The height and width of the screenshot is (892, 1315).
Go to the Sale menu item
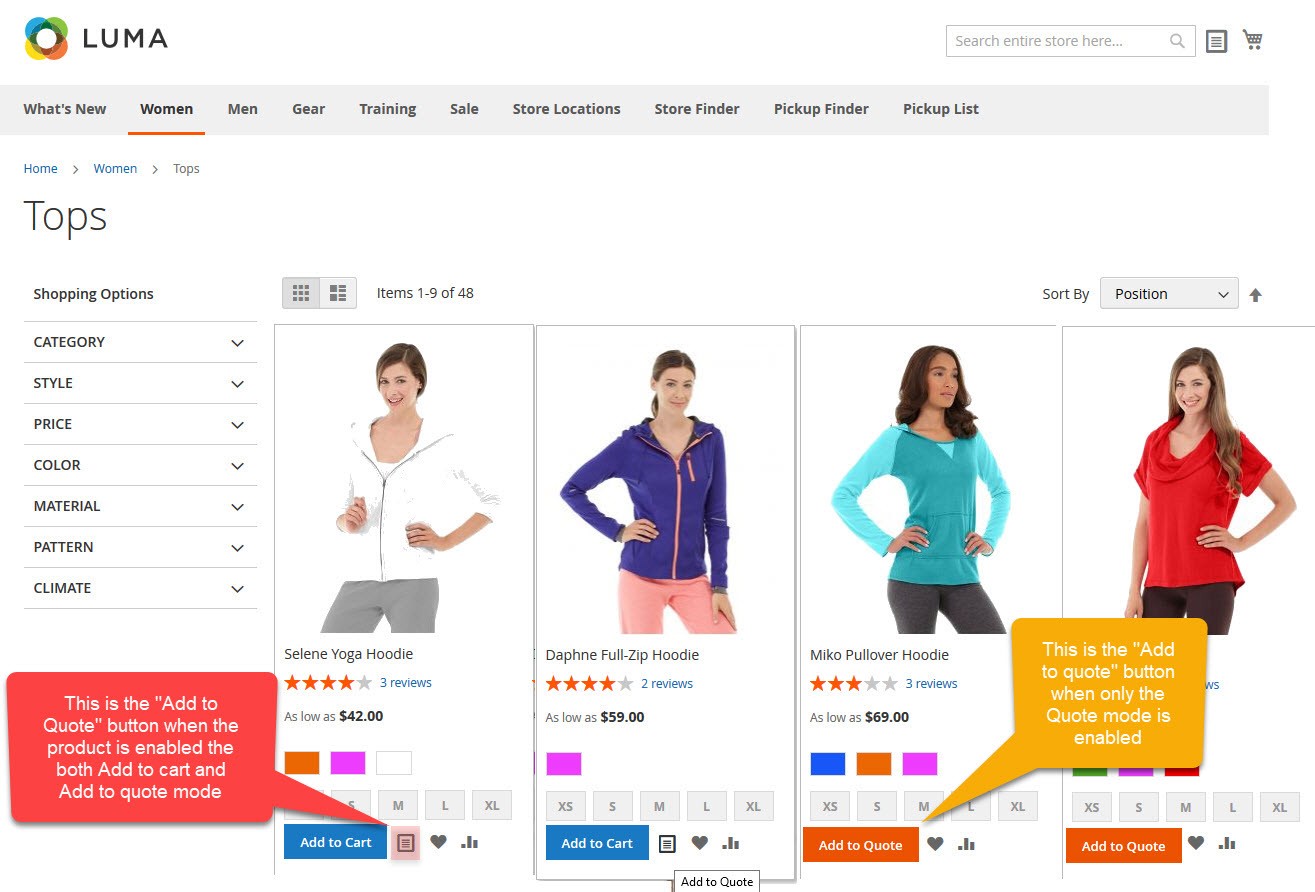point(464,109)
